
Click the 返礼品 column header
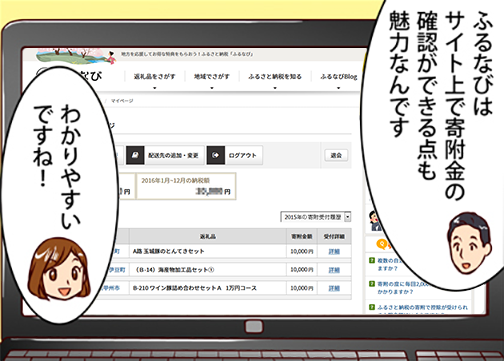click(x=208, y=236)
